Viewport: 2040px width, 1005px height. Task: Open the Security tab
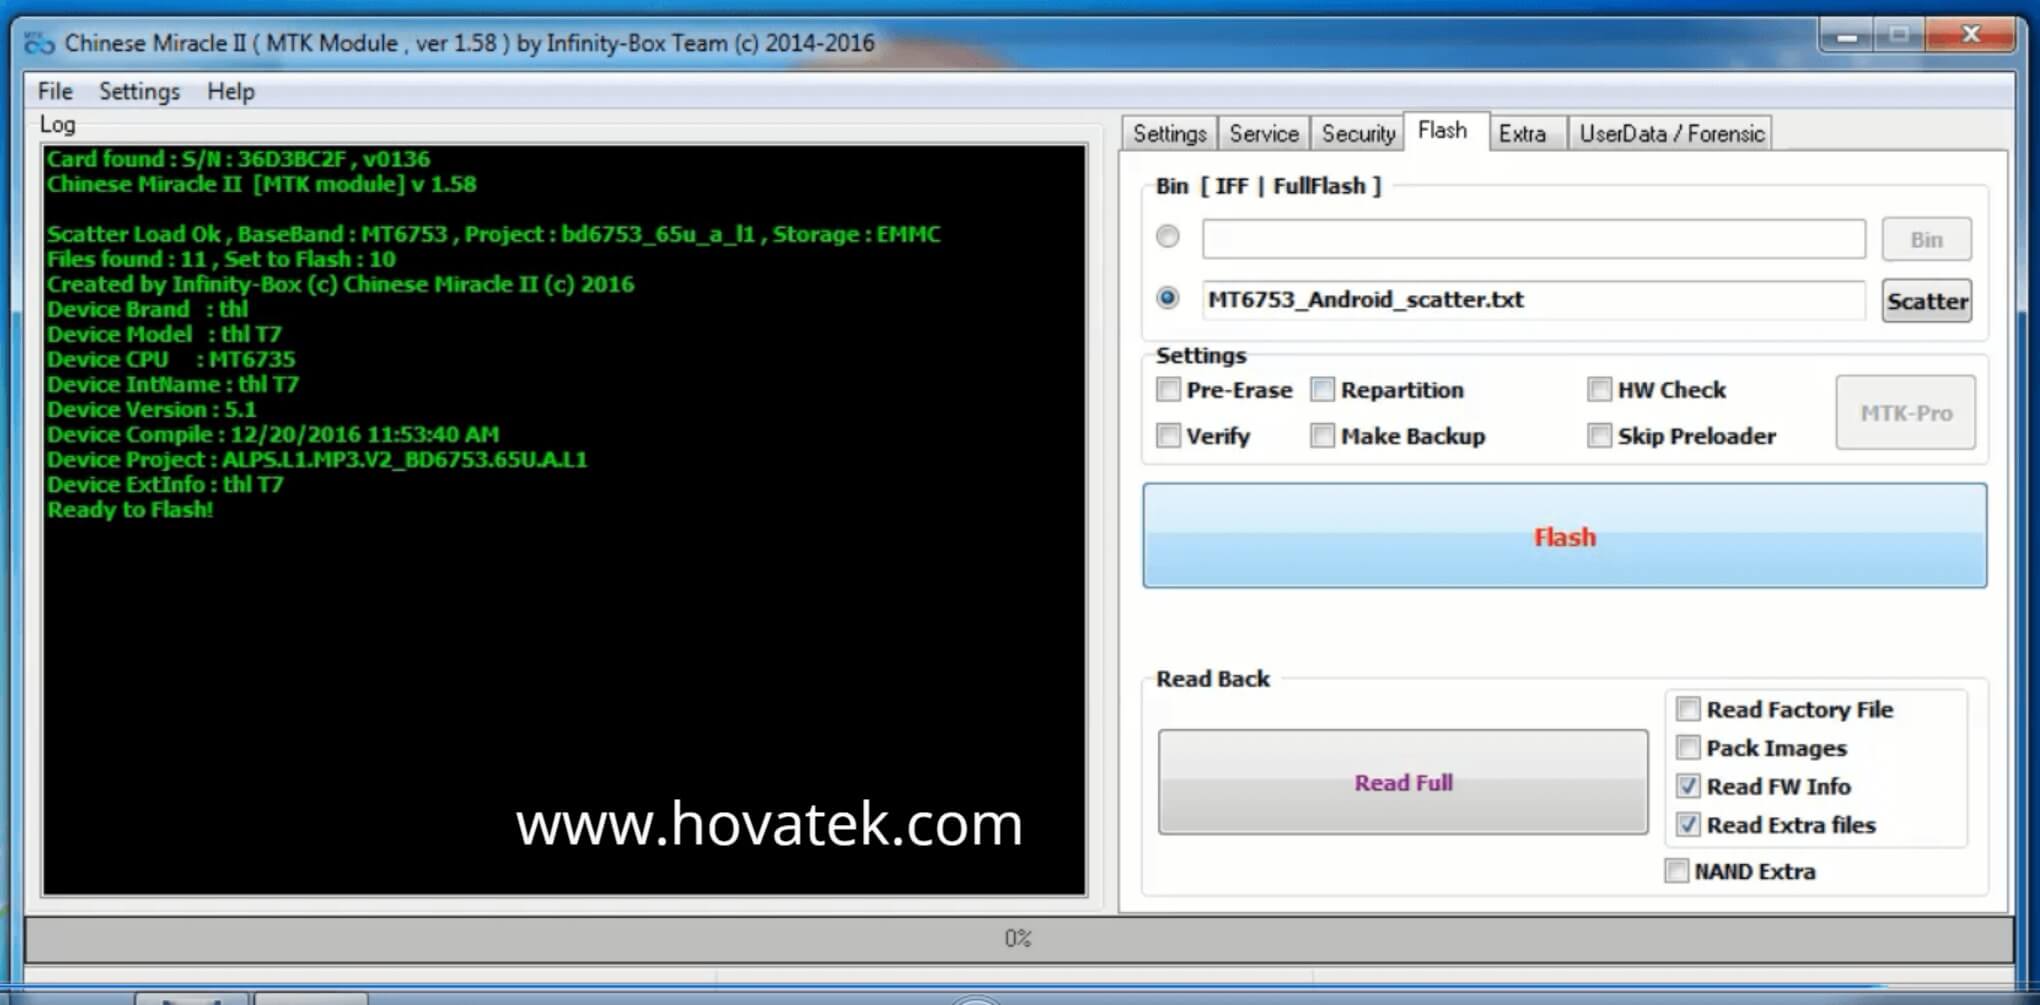click(1356, 132)
